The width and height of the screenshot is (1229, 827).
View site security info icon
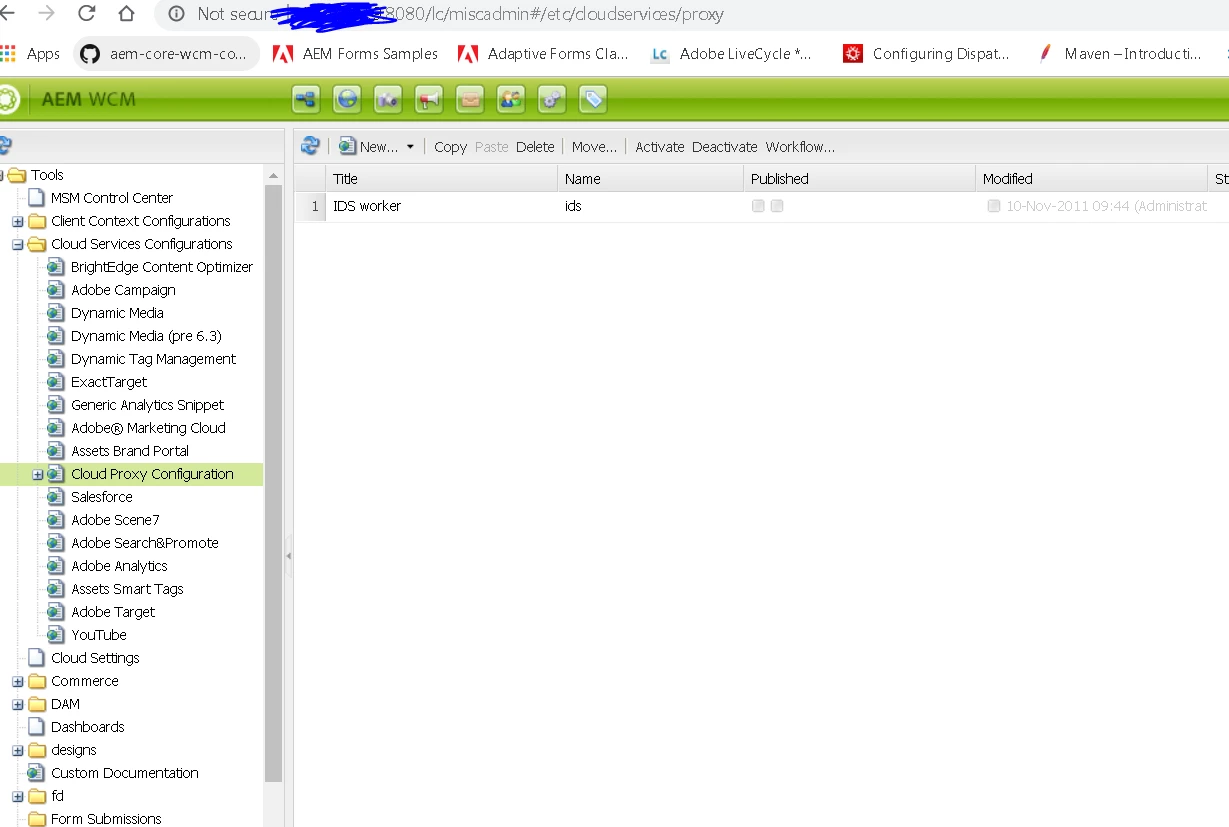[176, 14]
